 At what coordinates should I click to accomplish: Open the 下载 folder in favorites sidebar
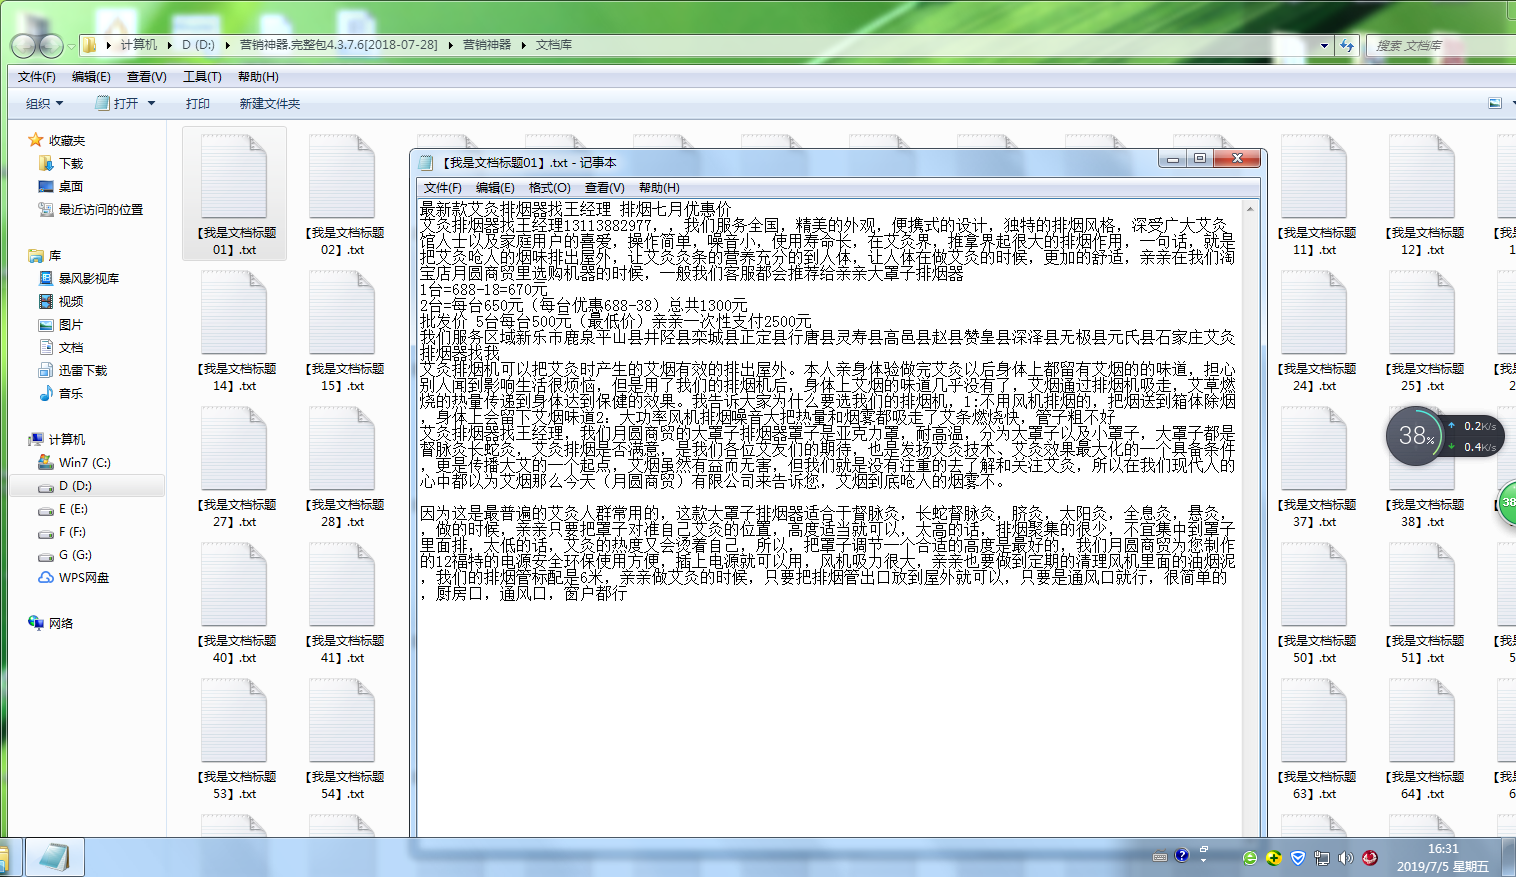70,164
